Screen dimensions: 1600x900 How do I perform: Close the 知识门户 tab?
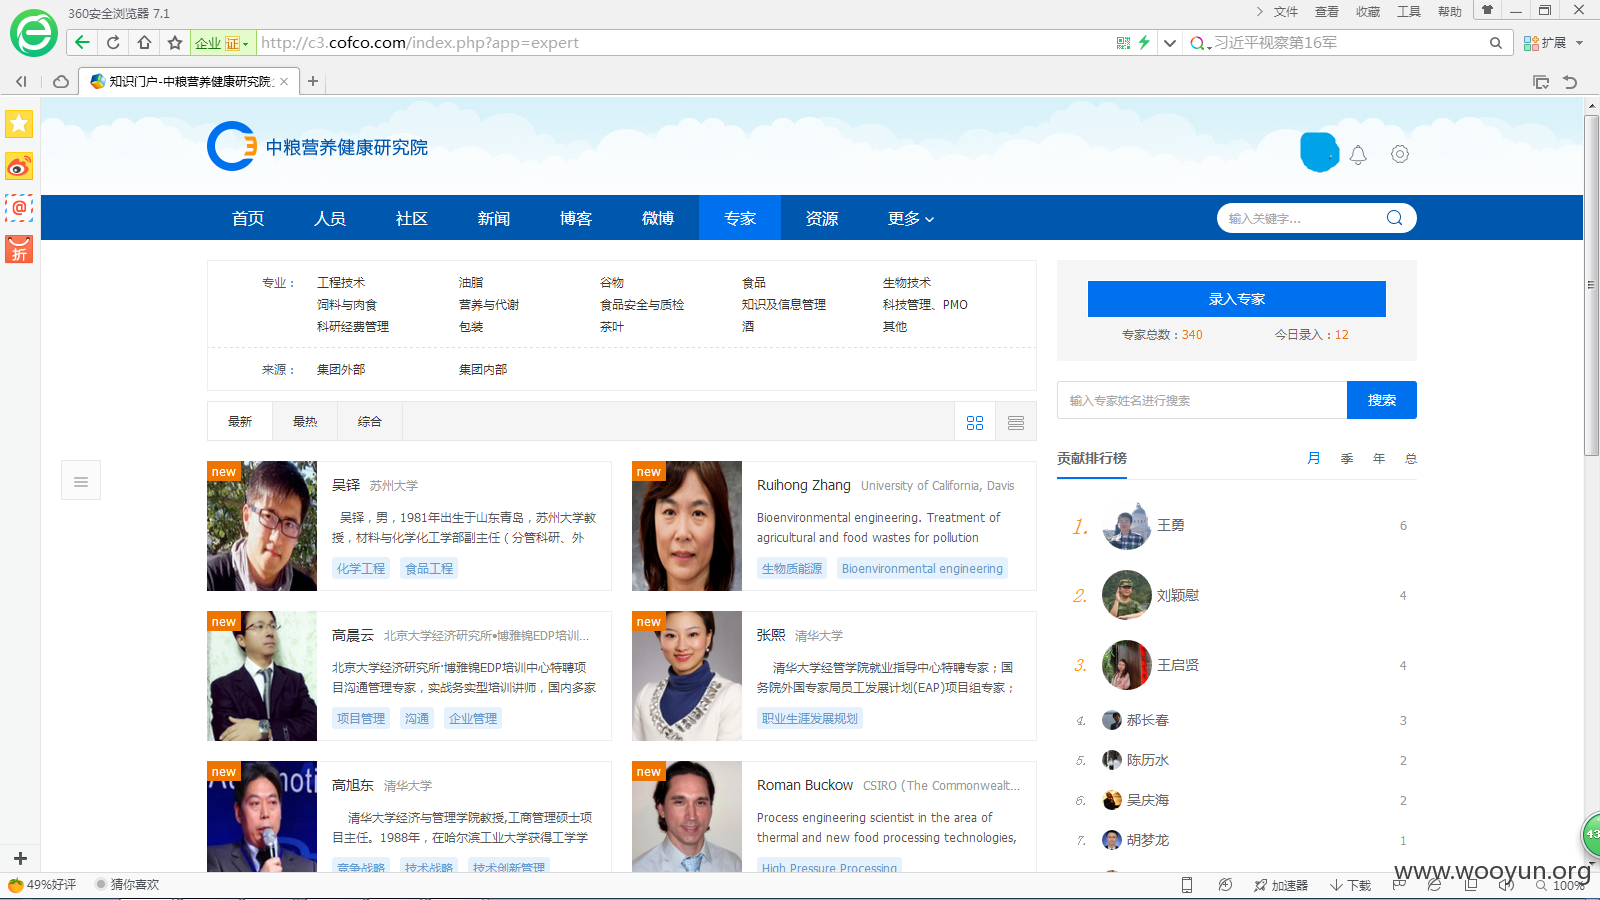tap(284, 82)
